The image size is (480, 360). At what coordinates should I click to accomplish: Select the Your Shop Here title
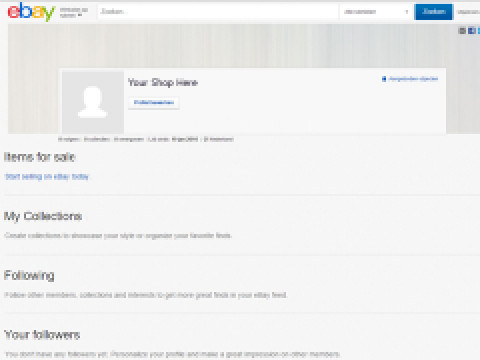163,82
